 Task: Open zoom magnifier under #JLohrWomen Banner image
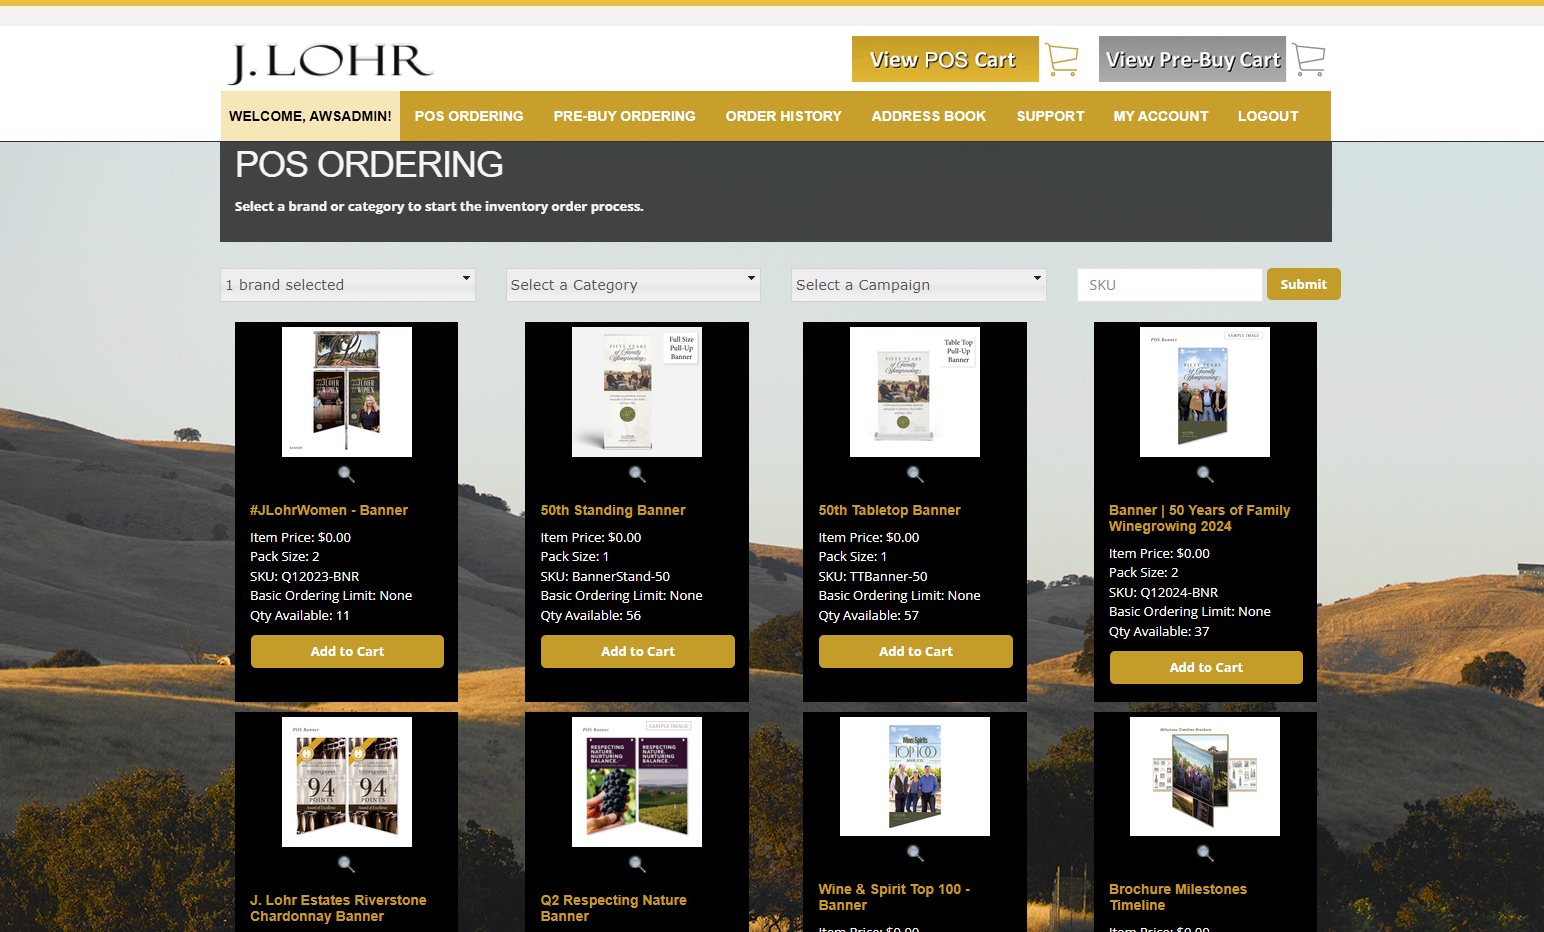pyautogui.click(x=347, y=474)
